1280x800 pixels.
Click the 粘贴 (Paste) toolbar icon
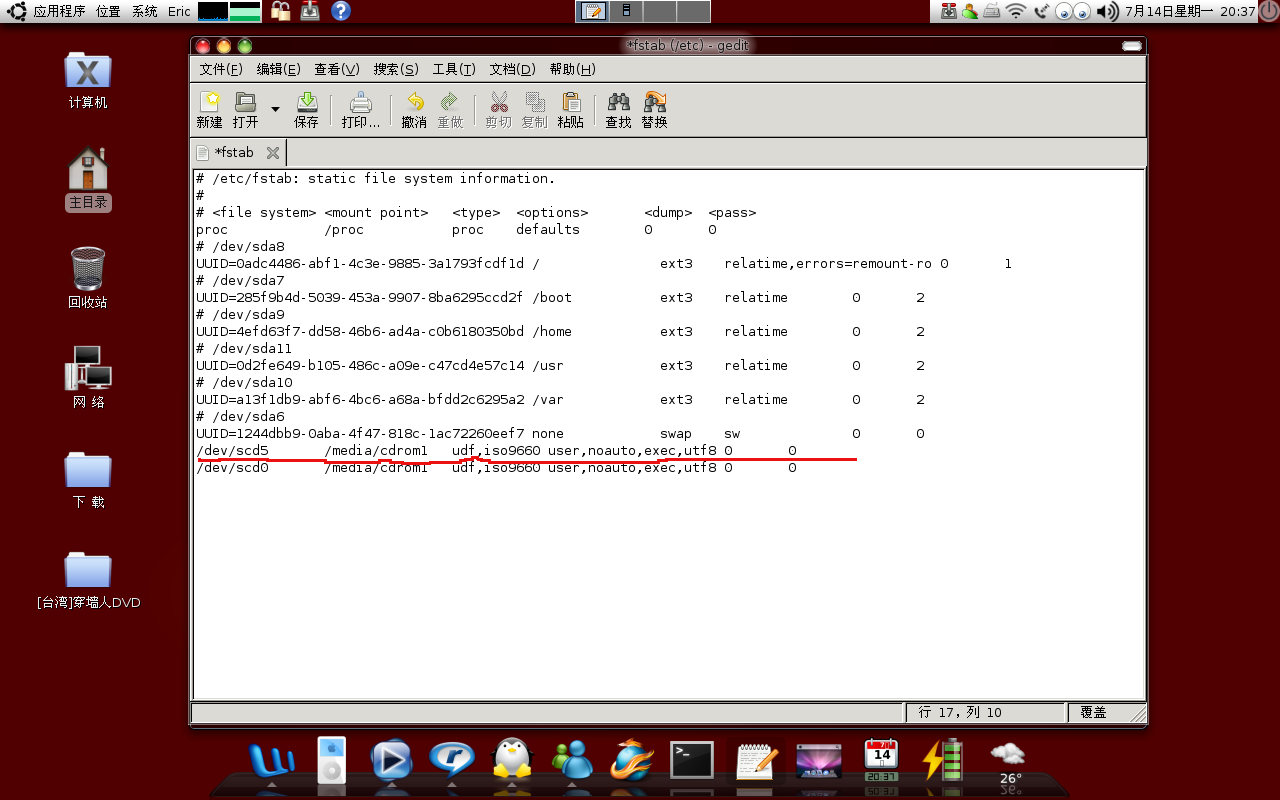571,110
